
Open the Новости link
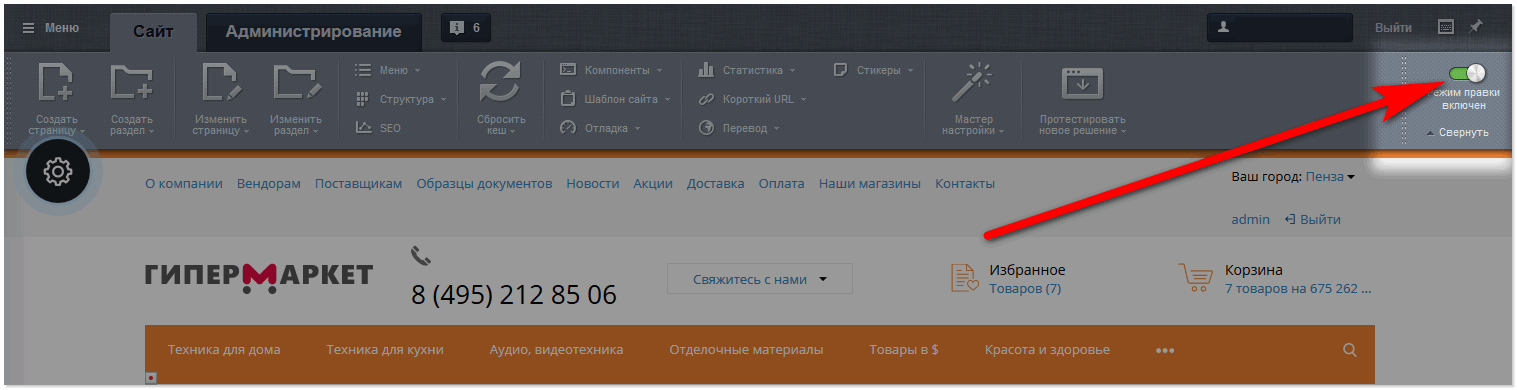pyautogui.click(x=593, y=184)
